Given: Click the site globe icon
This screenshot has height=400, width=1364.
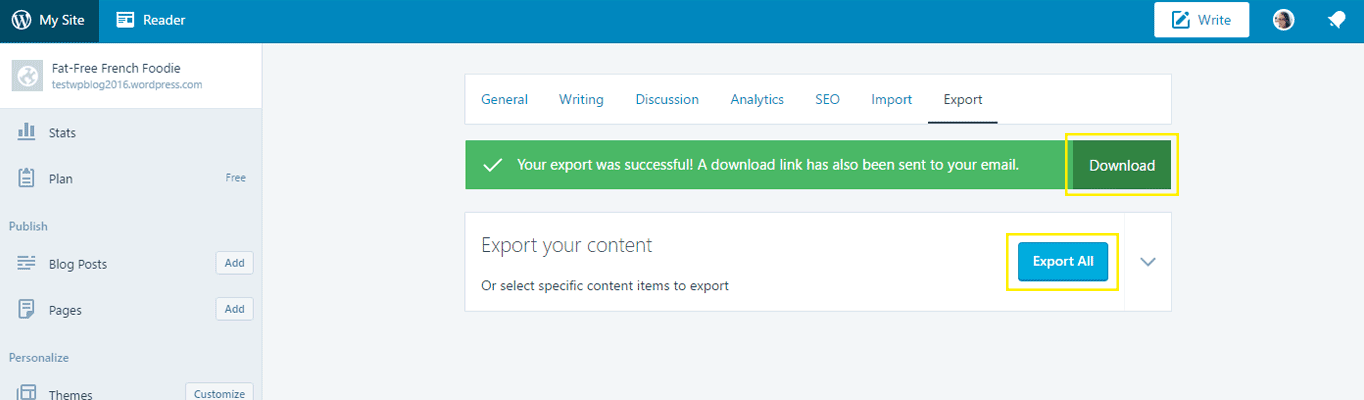Looking at the screenshot, I should pyautogui.click(x=29, y=76).
